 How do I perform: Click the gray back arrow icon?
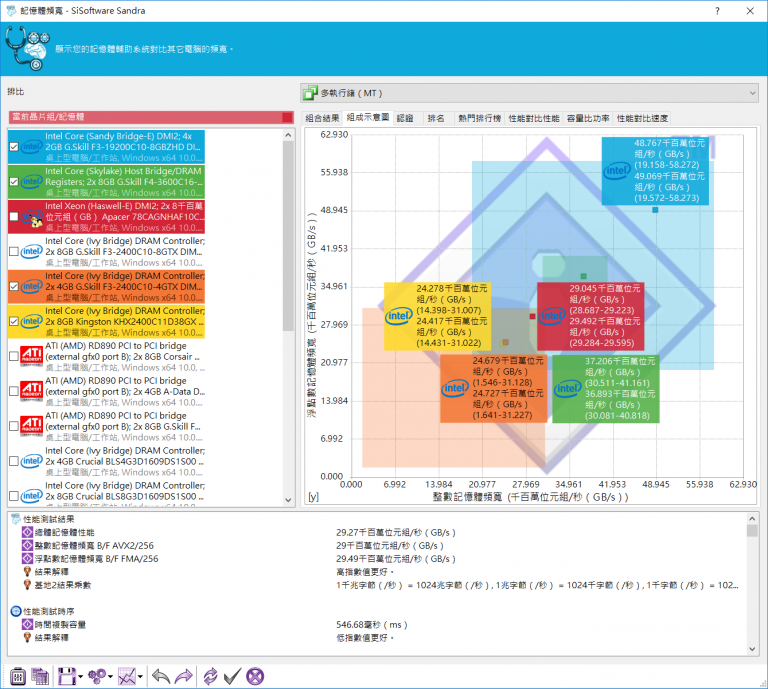pyautogui.click(x=161, y=677)
